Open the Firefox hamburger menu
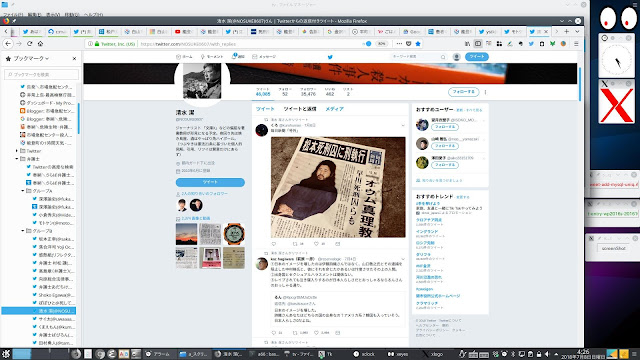 [576, 44]
